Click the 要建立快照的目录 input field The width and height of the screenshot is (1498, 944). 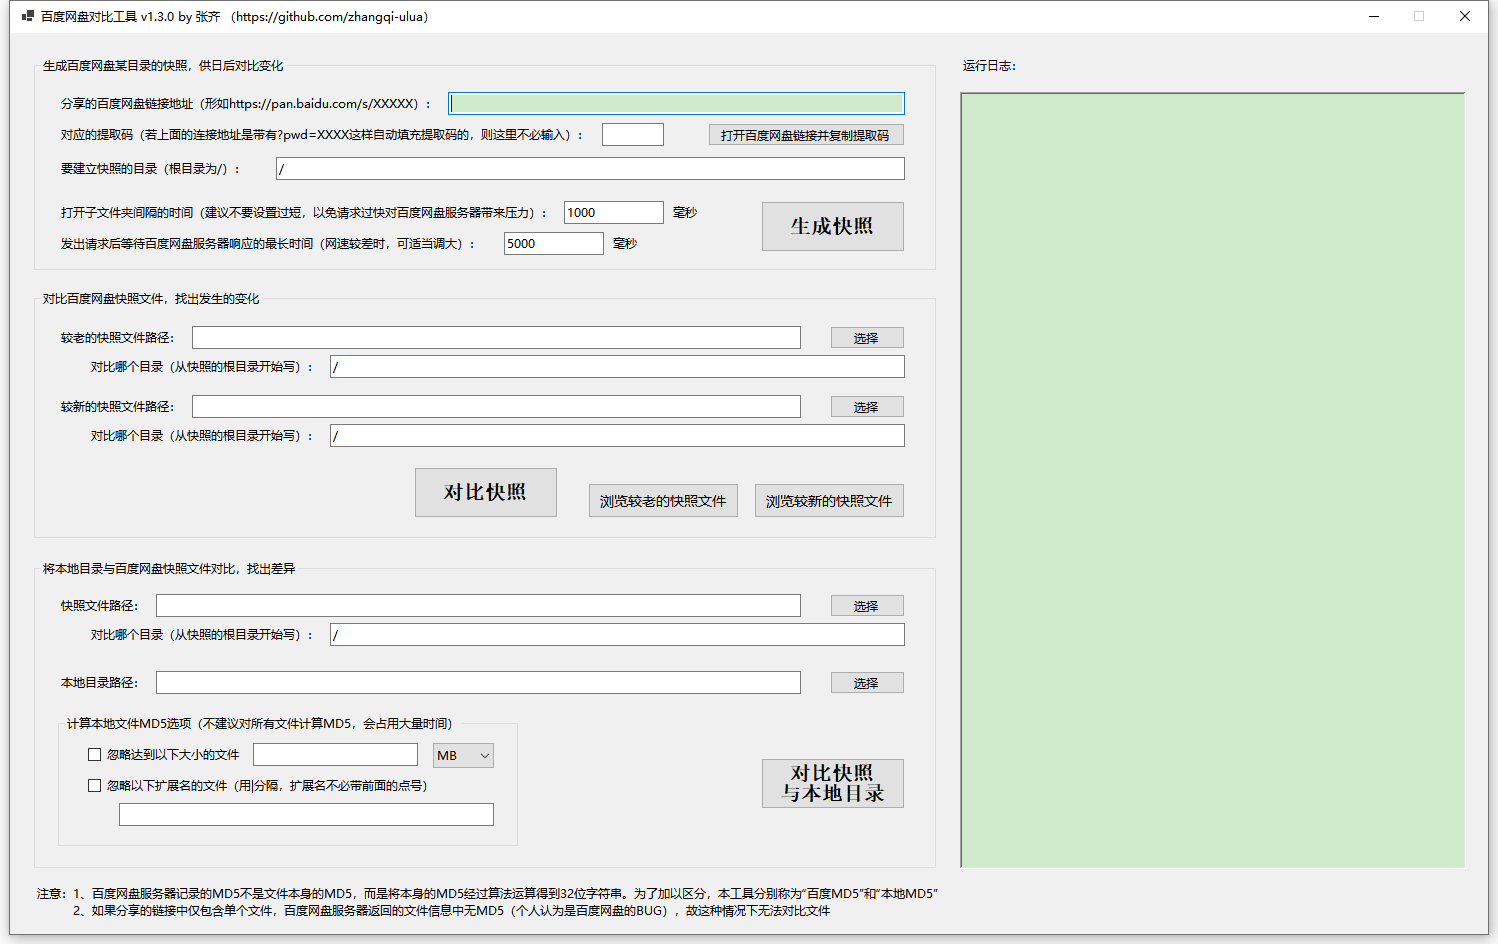(590, 168)
